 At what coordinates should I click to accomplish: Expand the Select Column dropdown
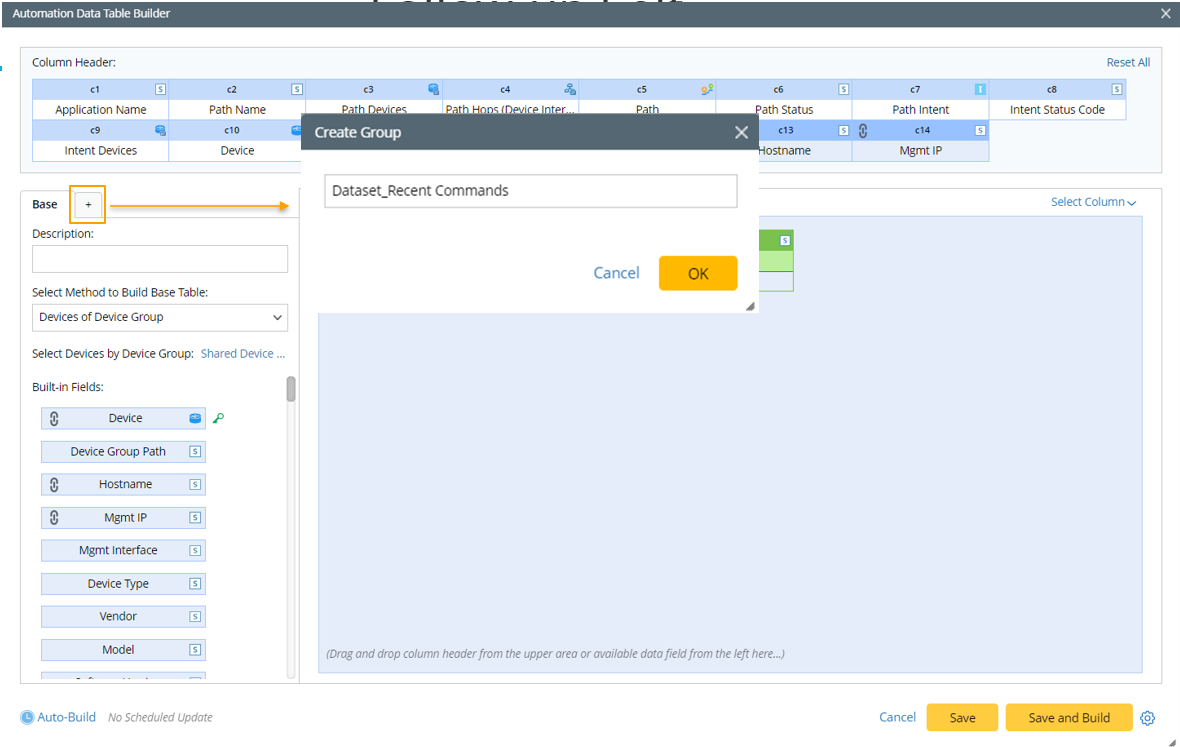click(1093, 202)
